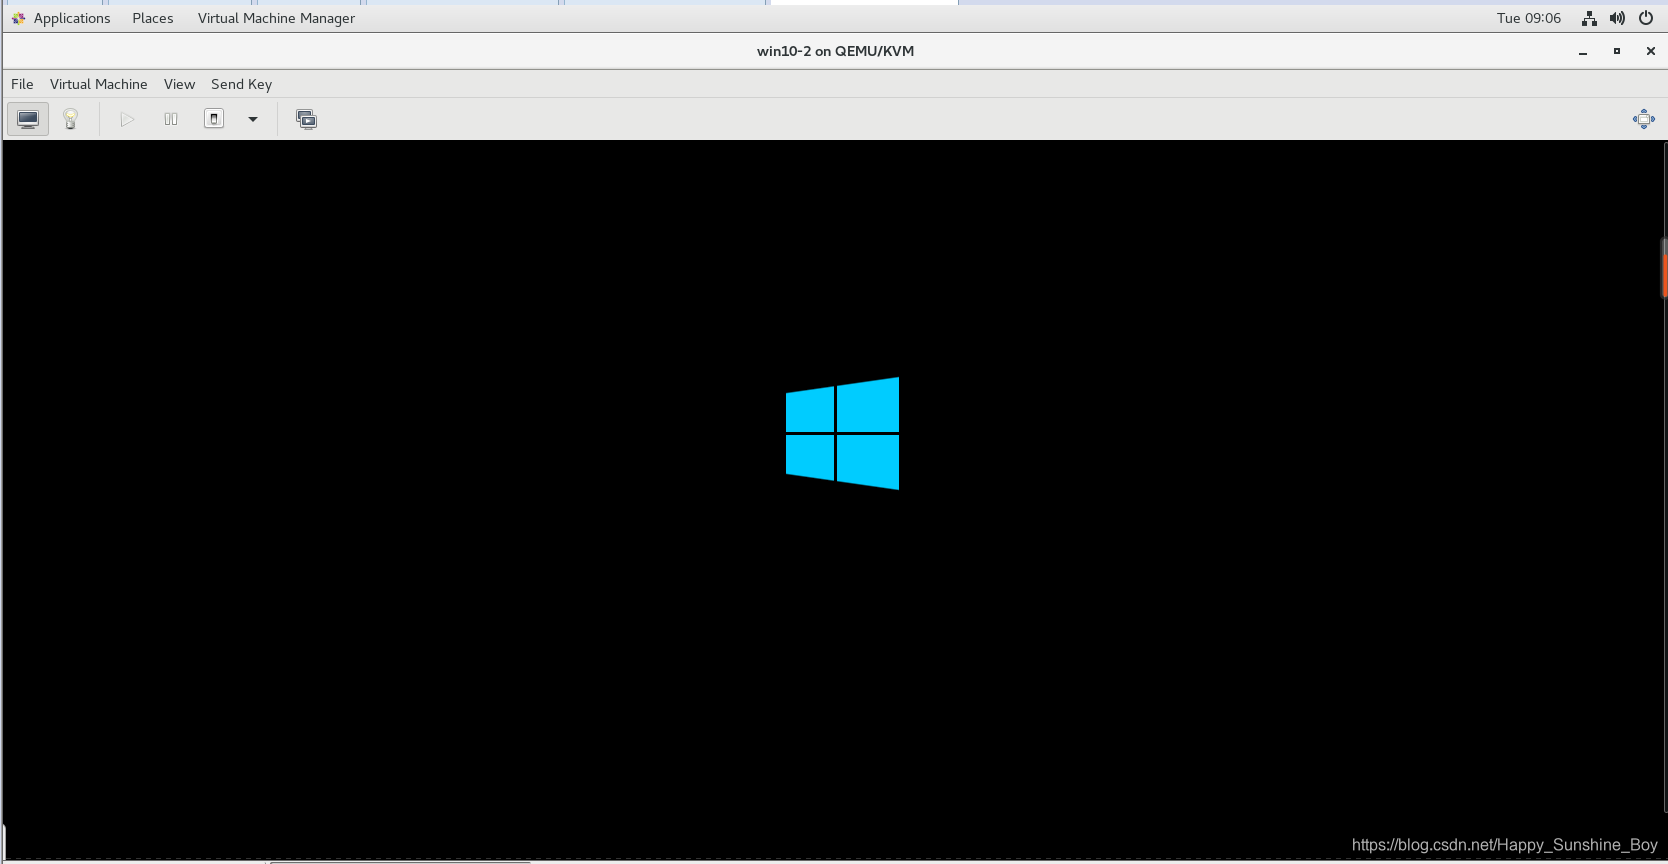Viewport: 1668px width, 864px height.
Task: Switch to fullscreen view icon
Action: coord(1644,119)
